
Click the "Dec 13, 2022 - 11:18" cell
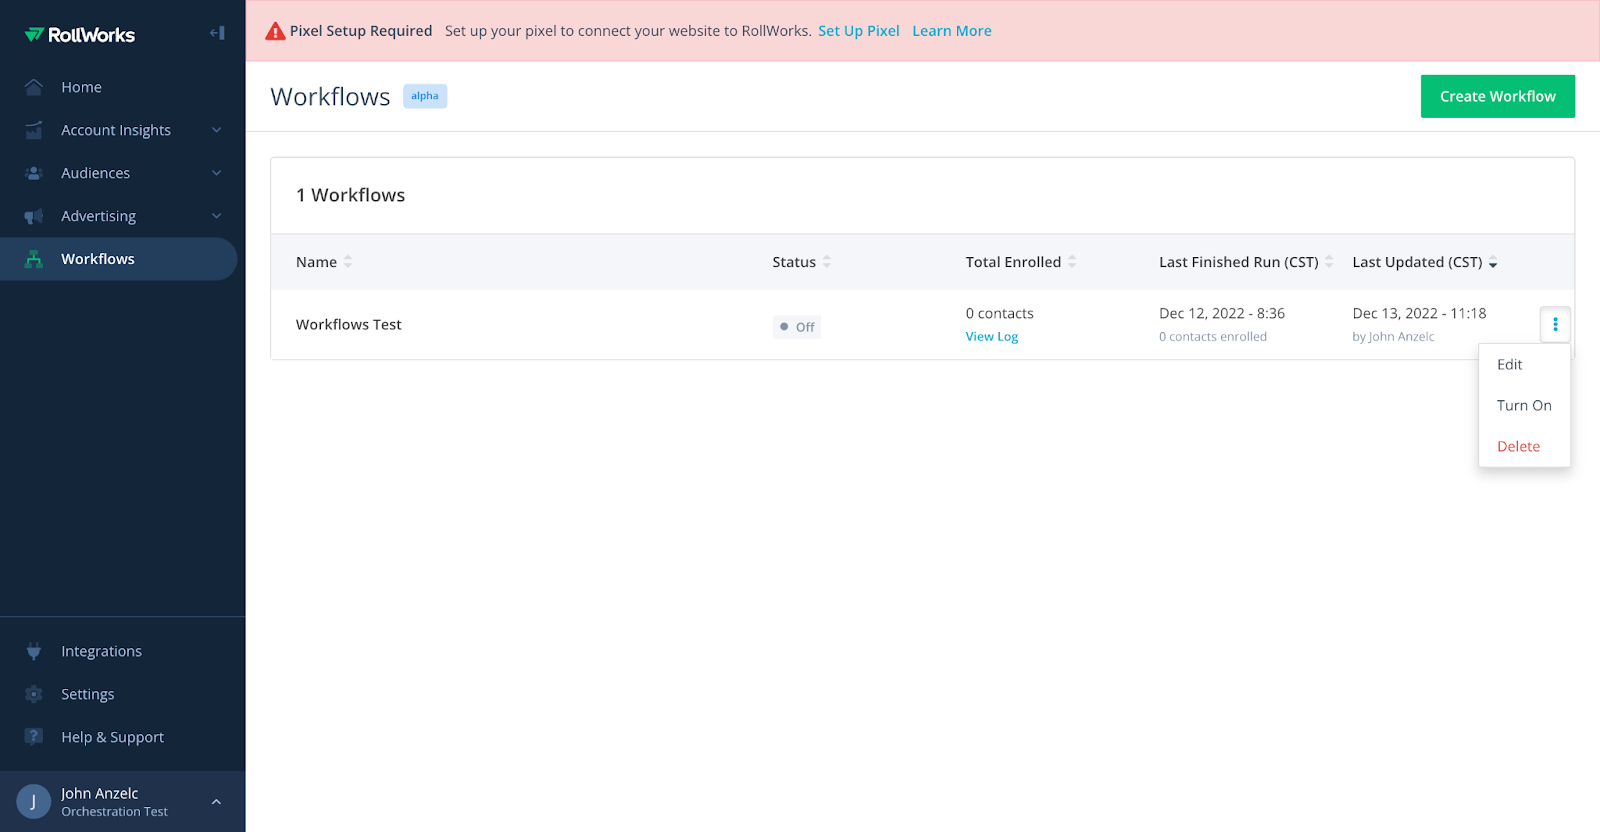pos(1419,314)
